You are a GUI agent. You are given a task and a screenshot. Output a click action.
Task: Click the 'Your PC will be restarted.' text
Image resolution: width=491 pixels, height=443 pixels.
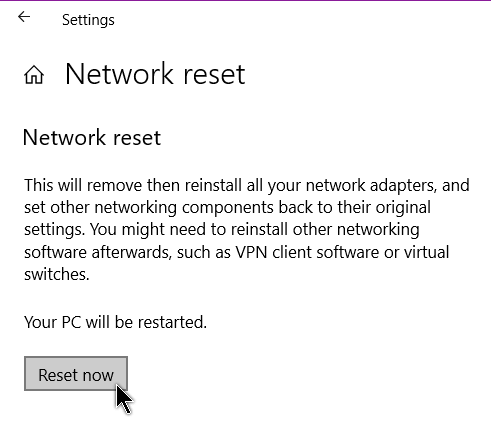tap(116, 322)
